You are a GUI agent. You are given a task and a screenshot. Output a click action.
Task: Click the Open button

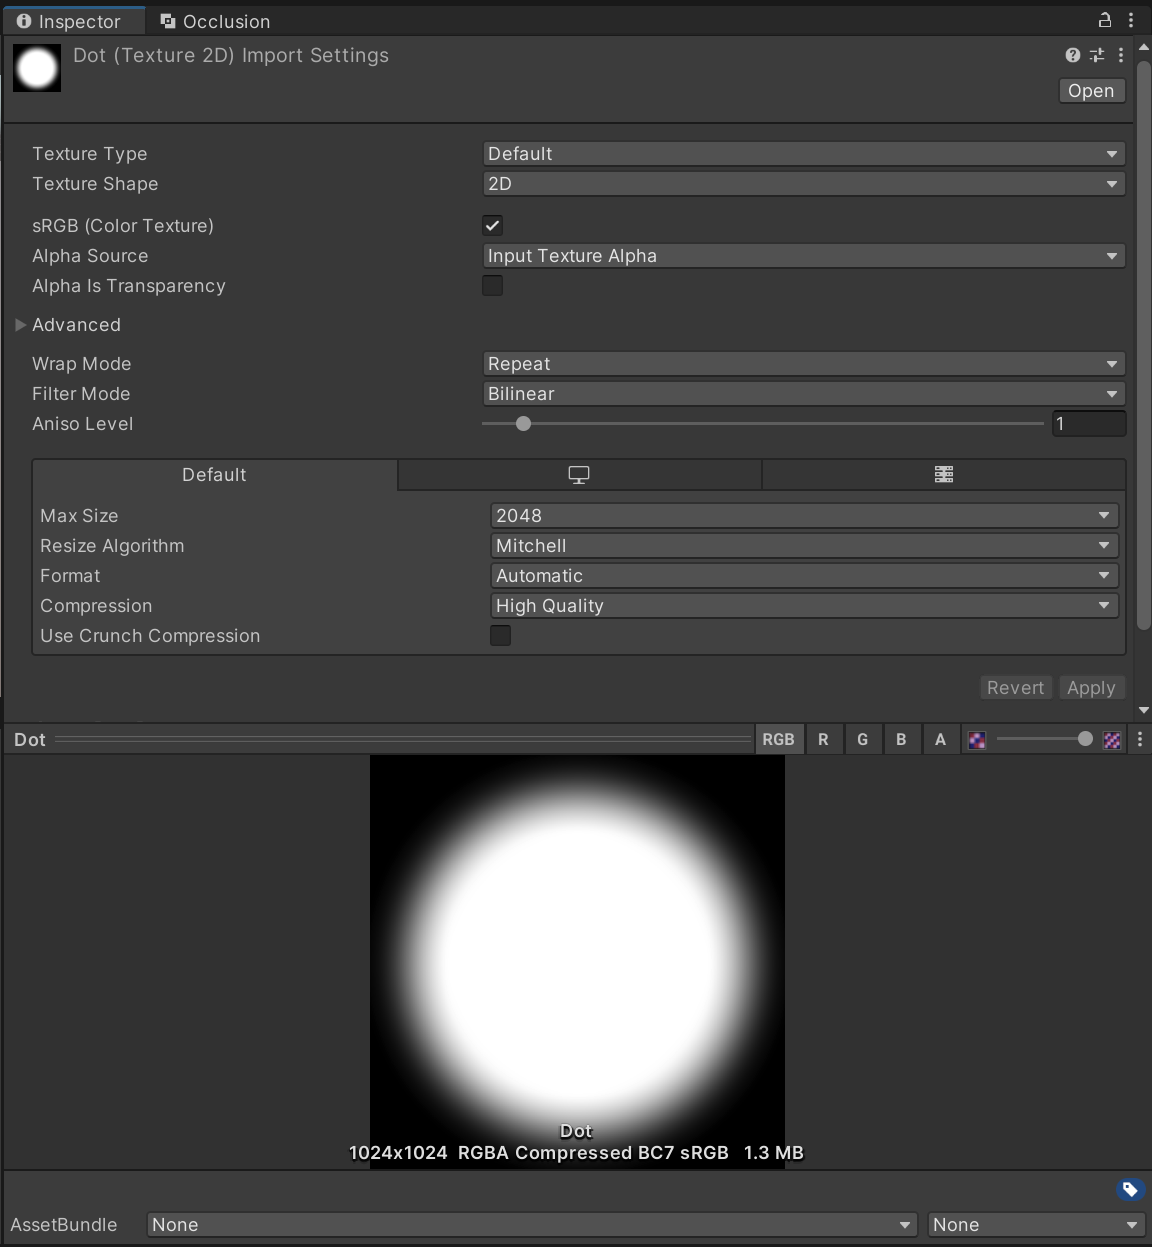[x=1091, y=91]
